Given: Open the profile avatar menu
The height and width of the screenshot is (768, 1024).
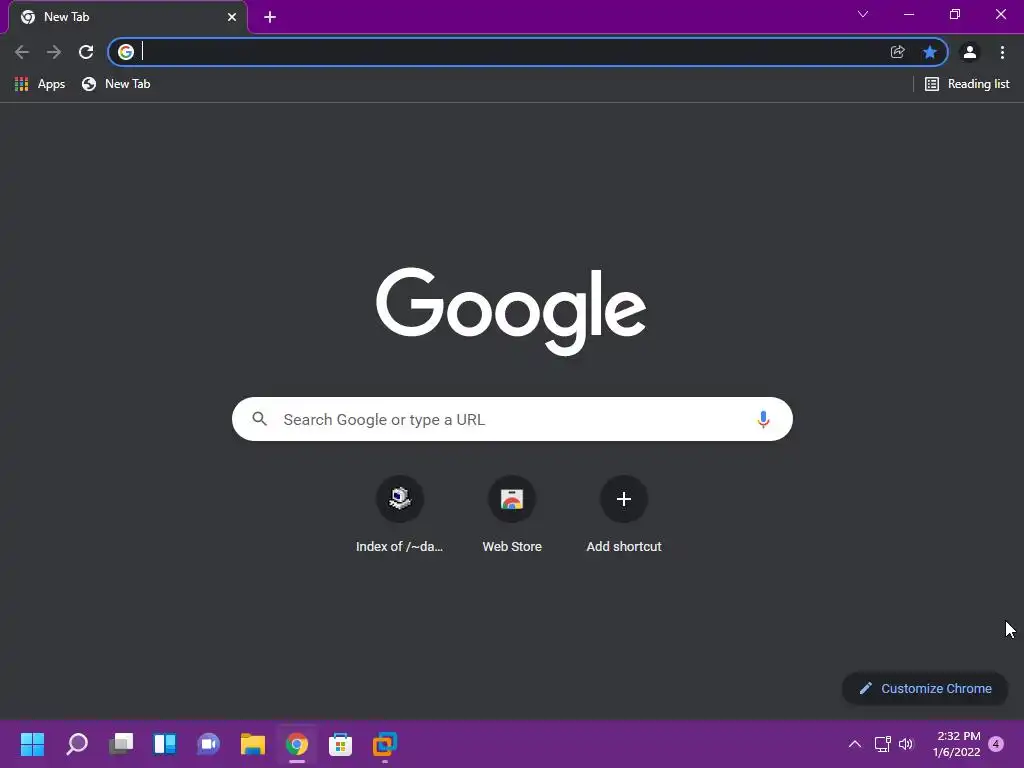Looking at the screenshot, I should click(970, 52).
